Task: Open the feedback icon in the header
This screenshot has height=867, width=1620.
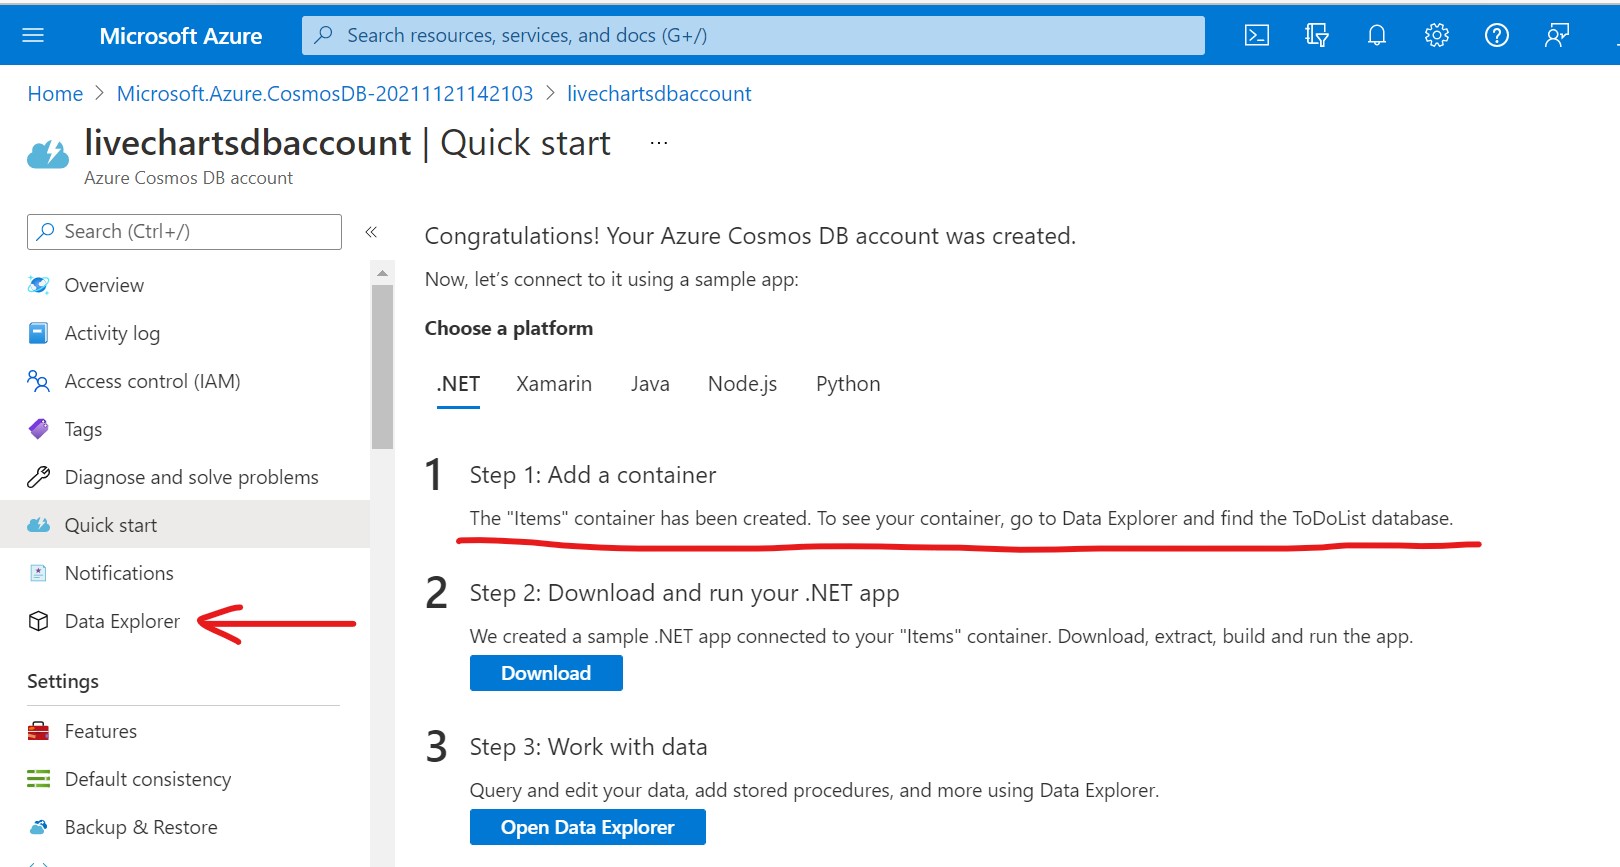Action: pos(1557,36)
